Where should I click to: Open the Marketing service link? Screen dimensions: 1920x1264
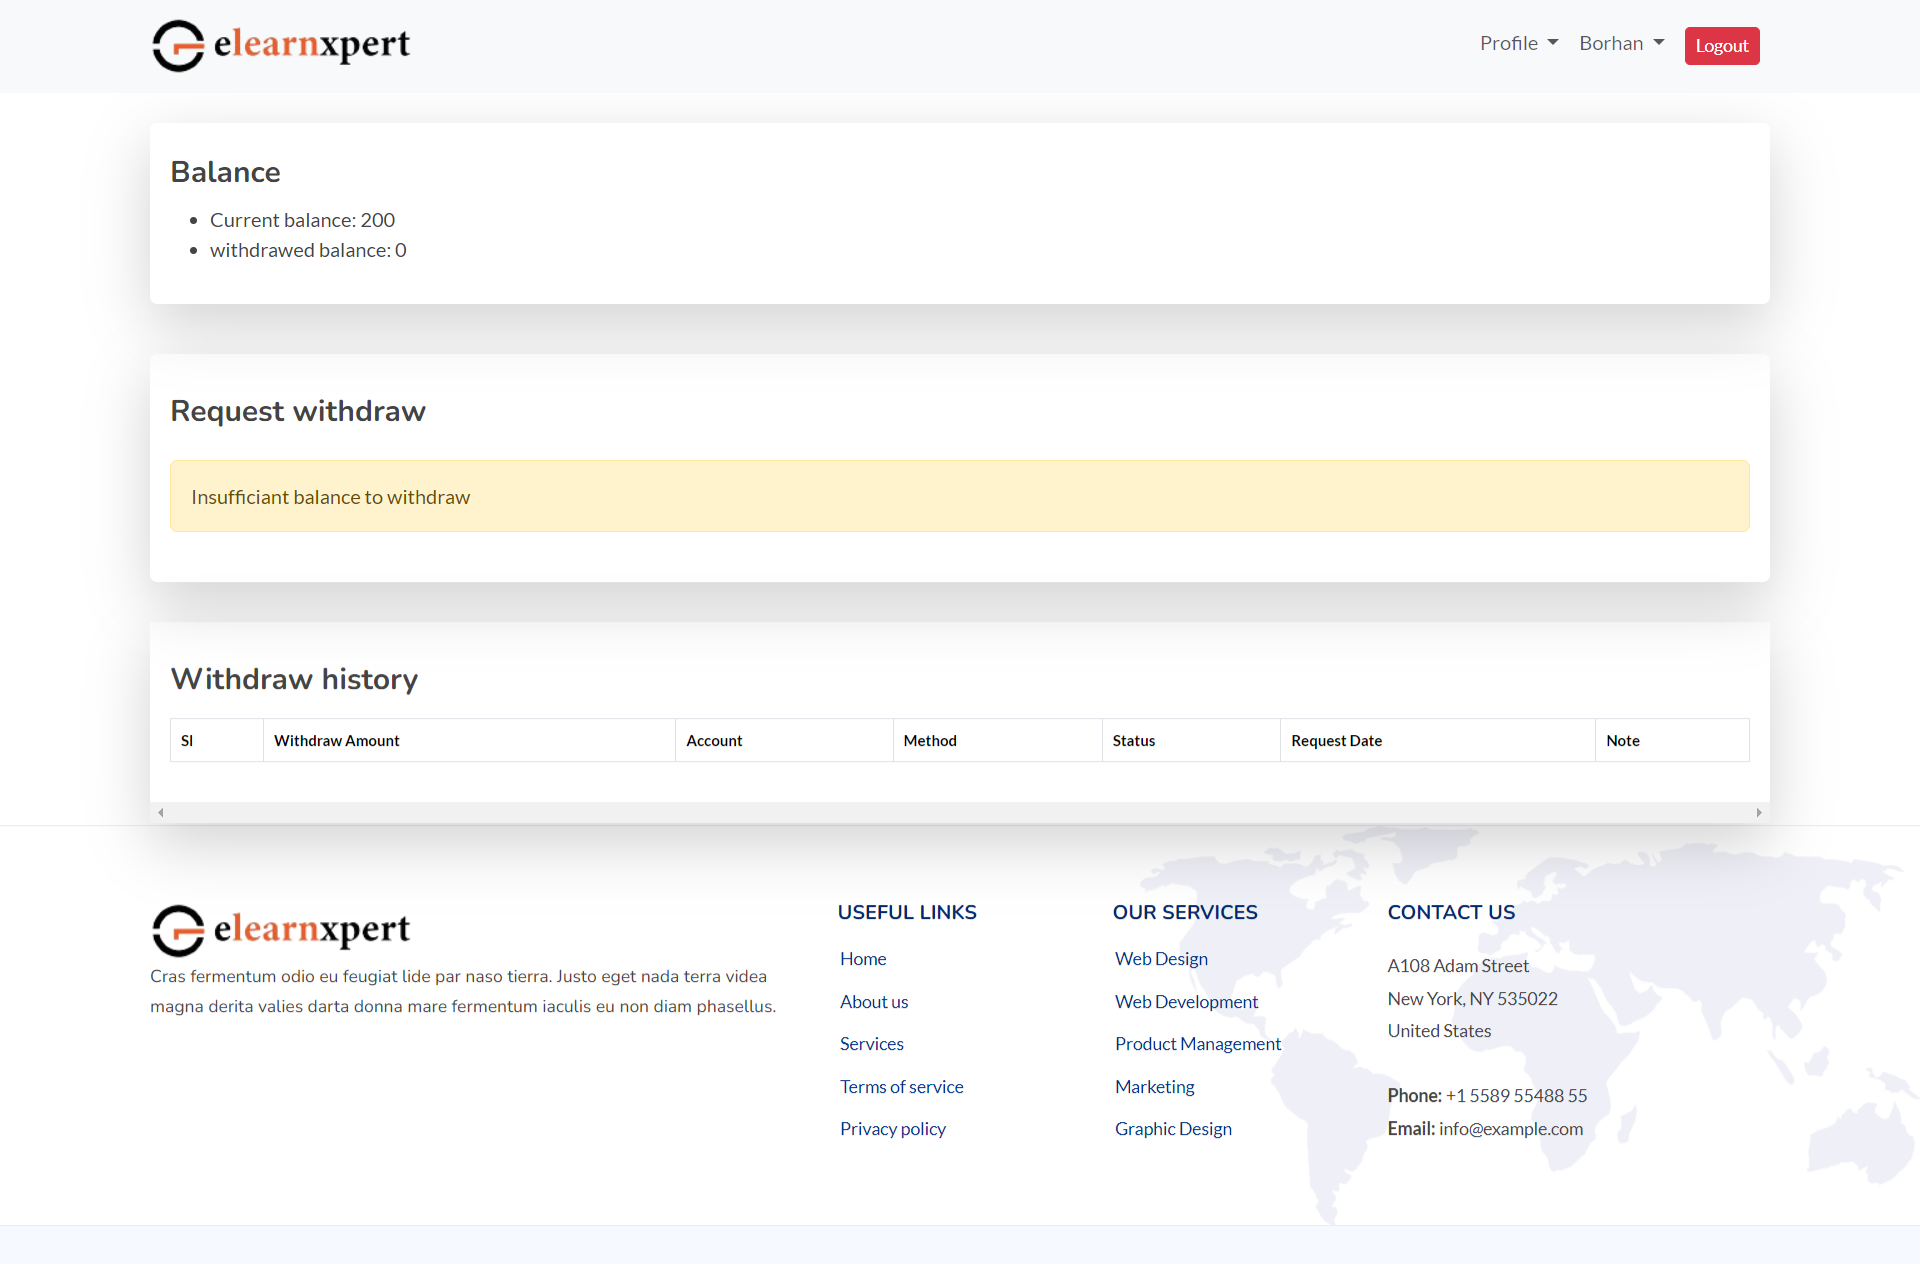click(1154, 1087)
